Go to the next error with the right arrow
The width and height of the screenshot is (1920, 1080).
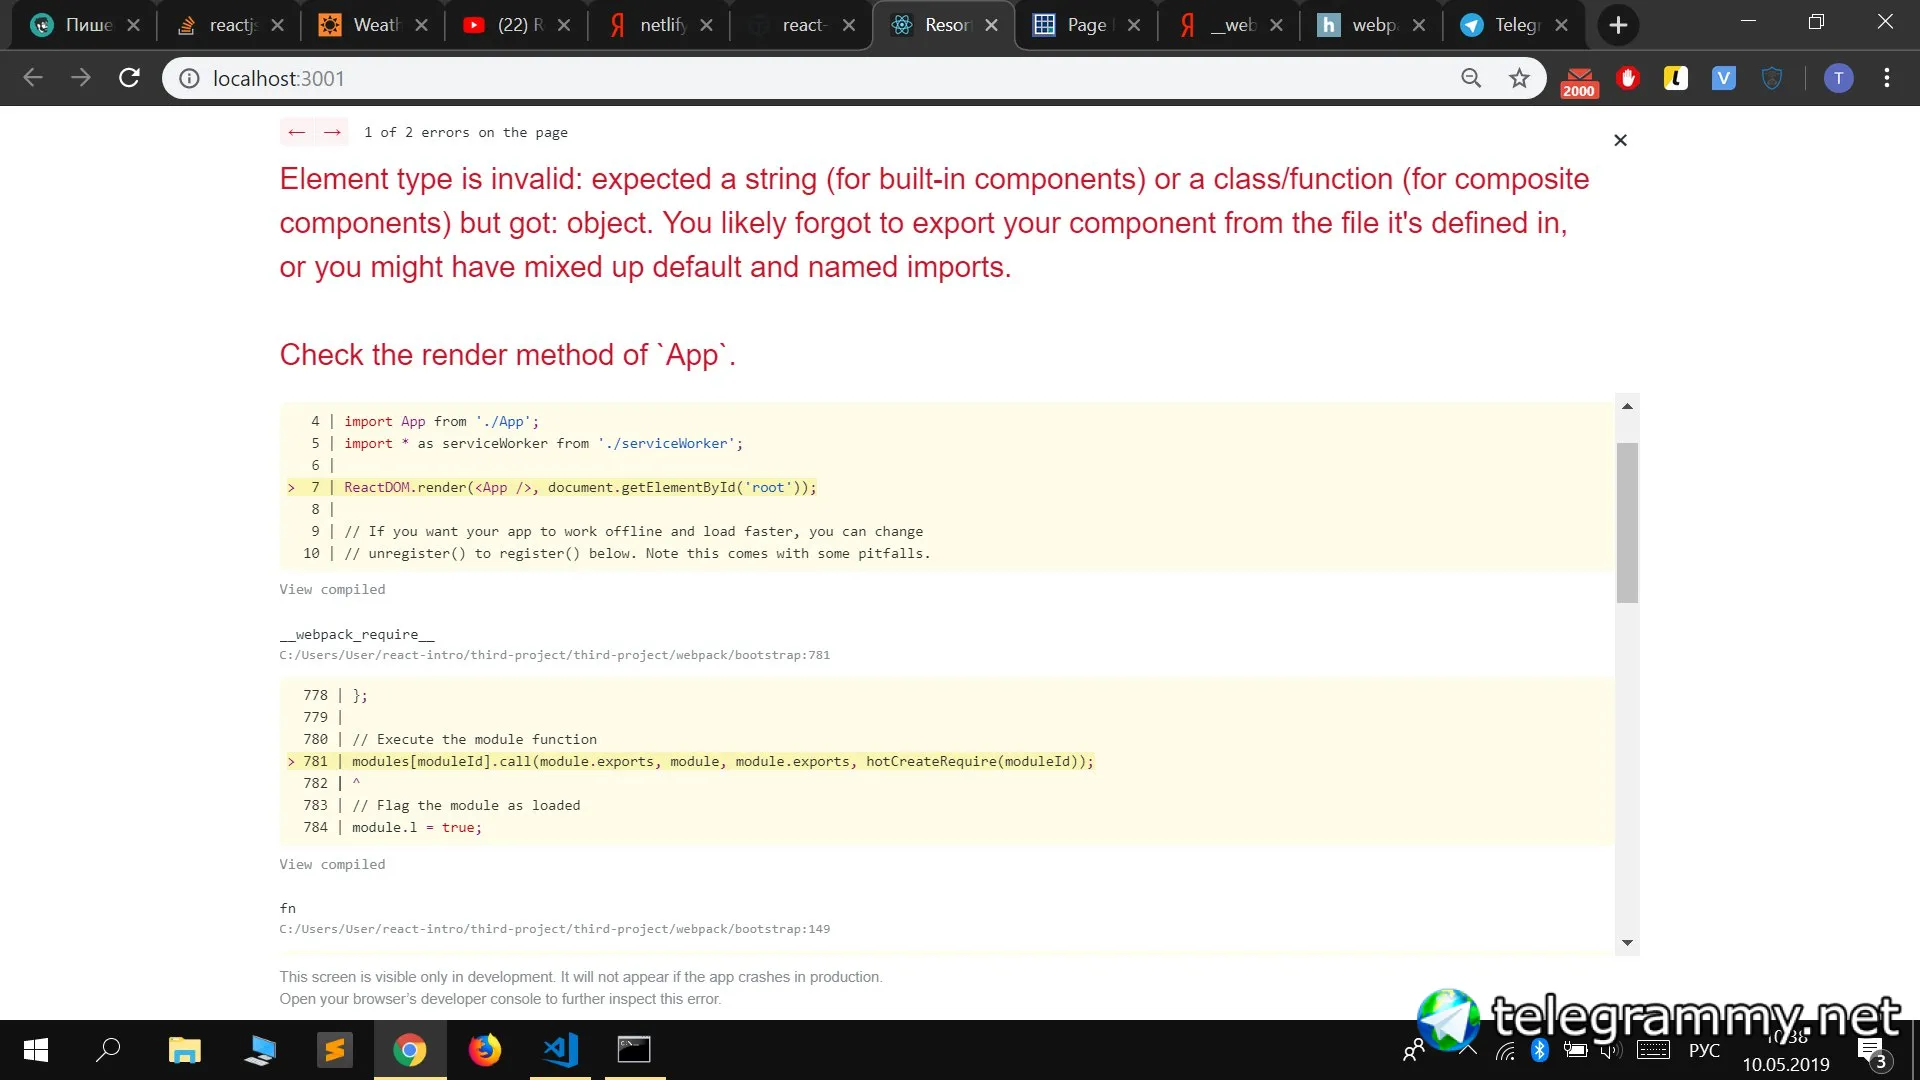click(332, 132)
